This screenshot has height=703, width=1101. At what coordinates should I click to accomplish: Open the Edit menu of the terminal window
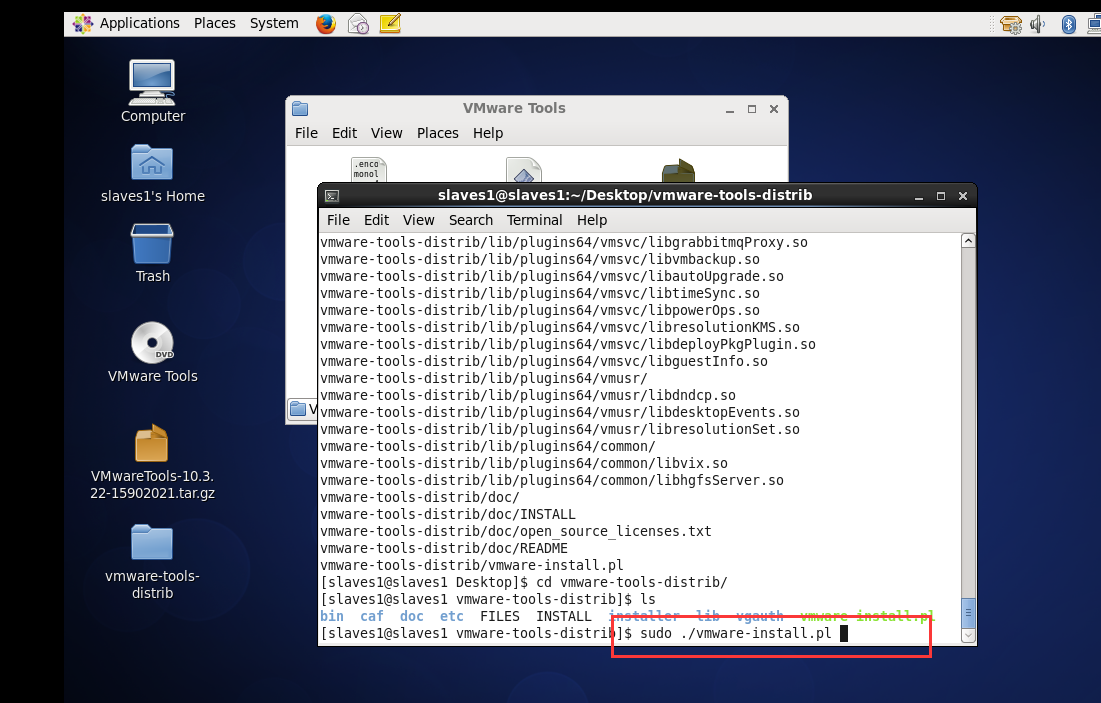tap(376, 220)
